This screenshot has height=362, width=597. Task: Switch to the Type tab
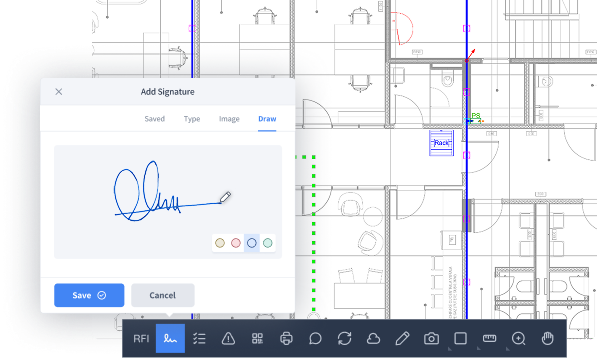point(192,119)
